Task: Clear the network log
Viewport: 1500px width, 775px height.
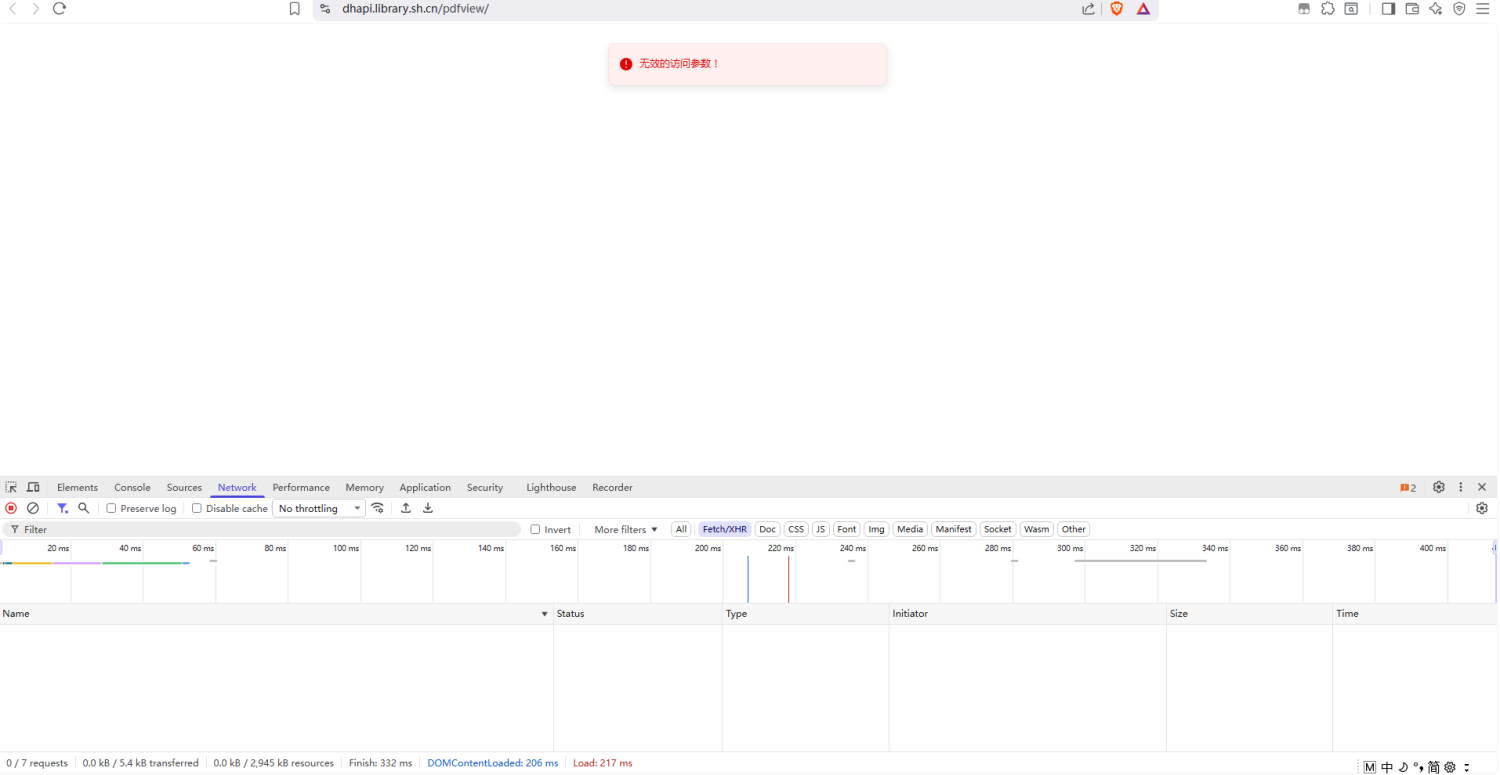Action: (33, 508)
